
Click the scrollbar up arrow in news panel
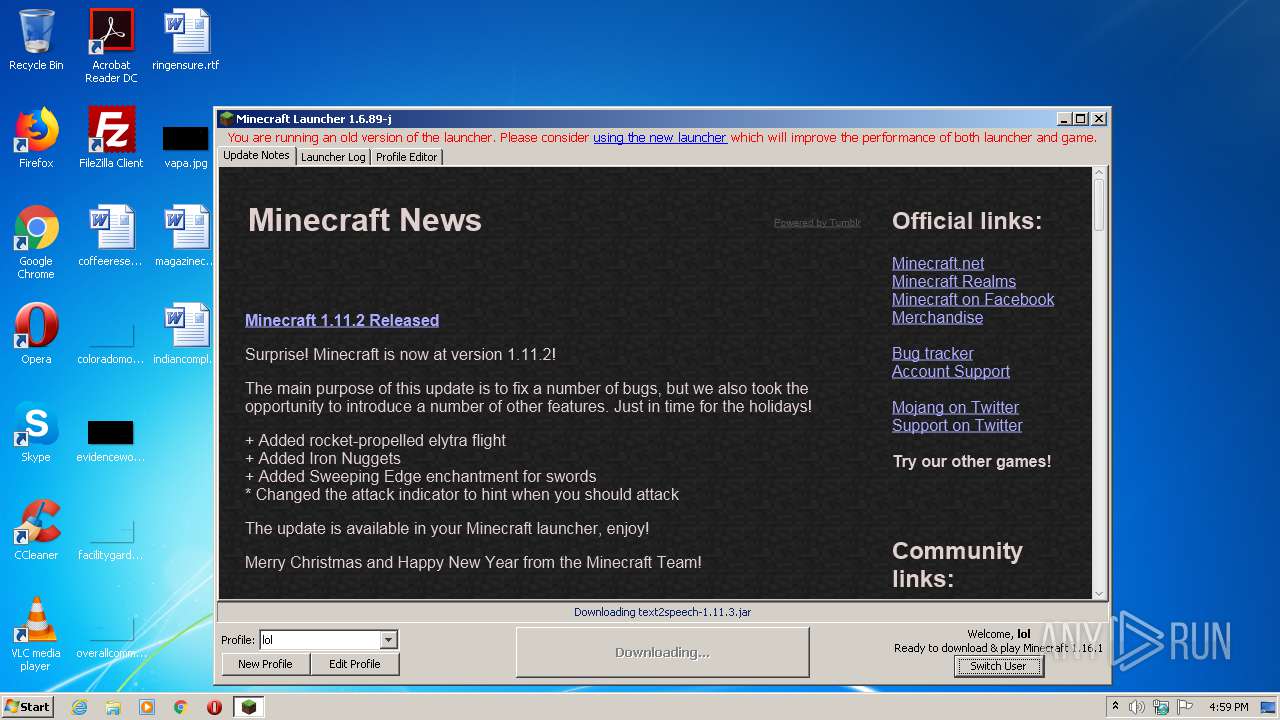[x=1099, y=173]
